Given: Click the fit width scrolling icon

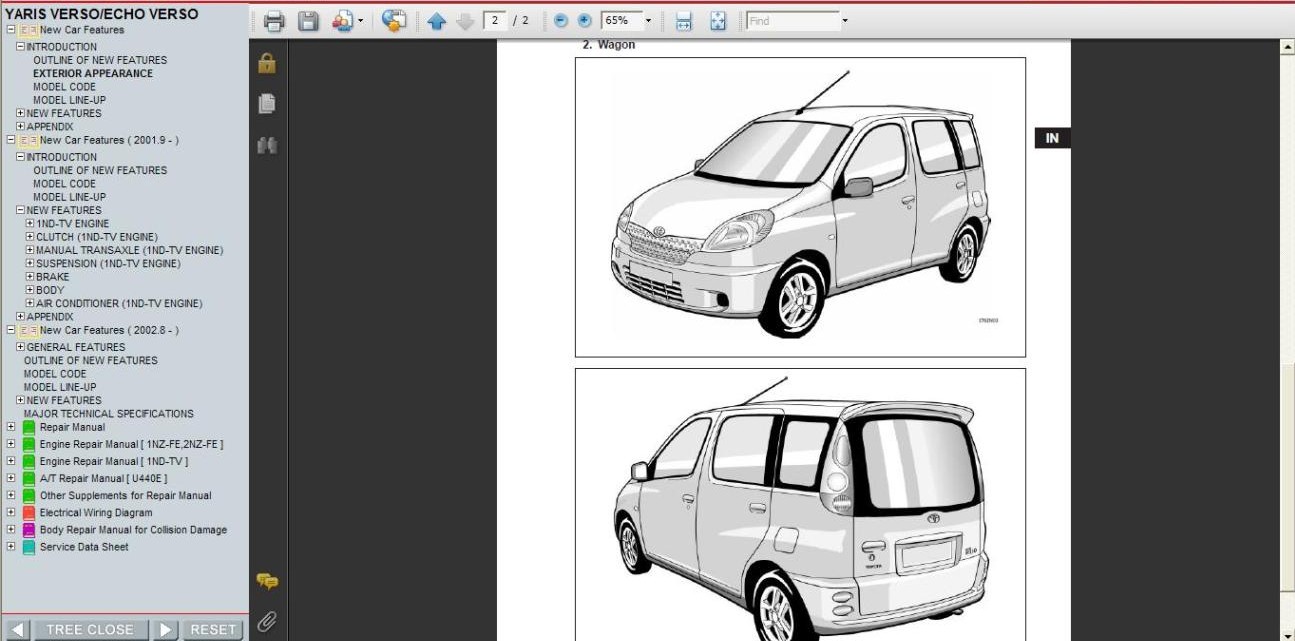Looking at the screenshot, I should [684, 21].
